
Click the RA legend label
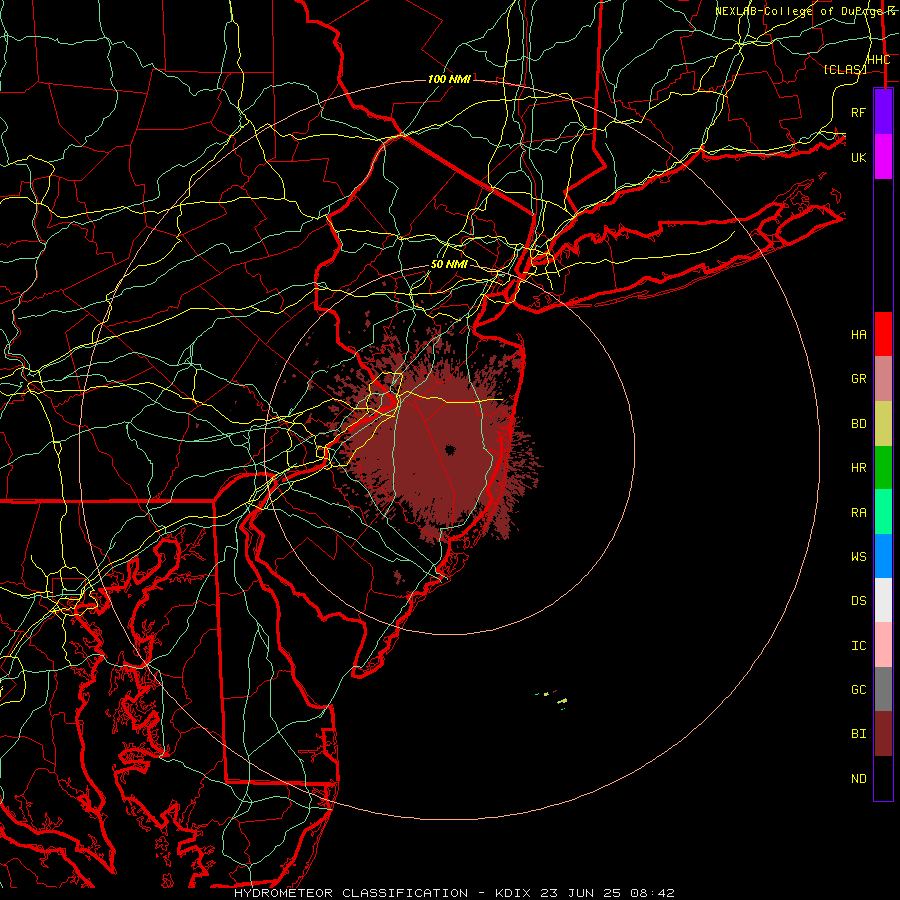point(859,513)
